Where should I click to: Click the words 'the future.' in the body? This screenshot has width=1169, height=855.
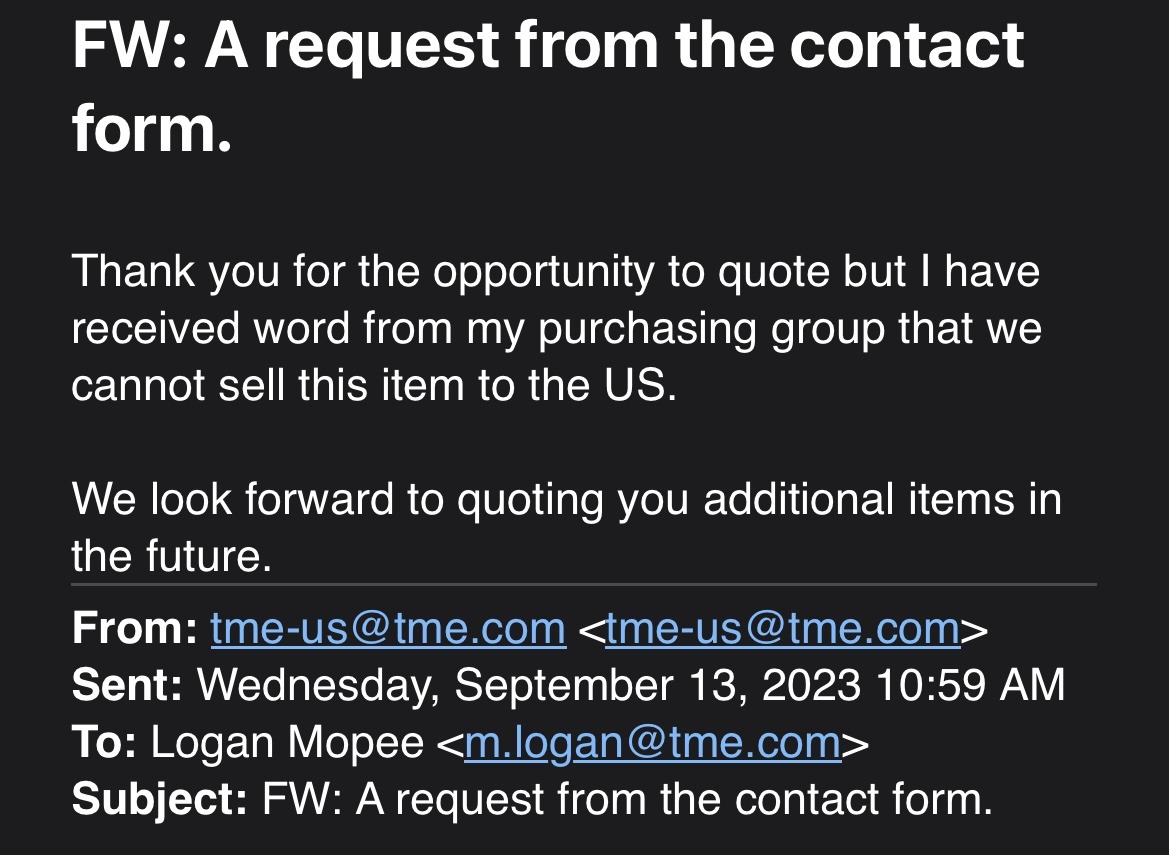click(x=172, y=556)
